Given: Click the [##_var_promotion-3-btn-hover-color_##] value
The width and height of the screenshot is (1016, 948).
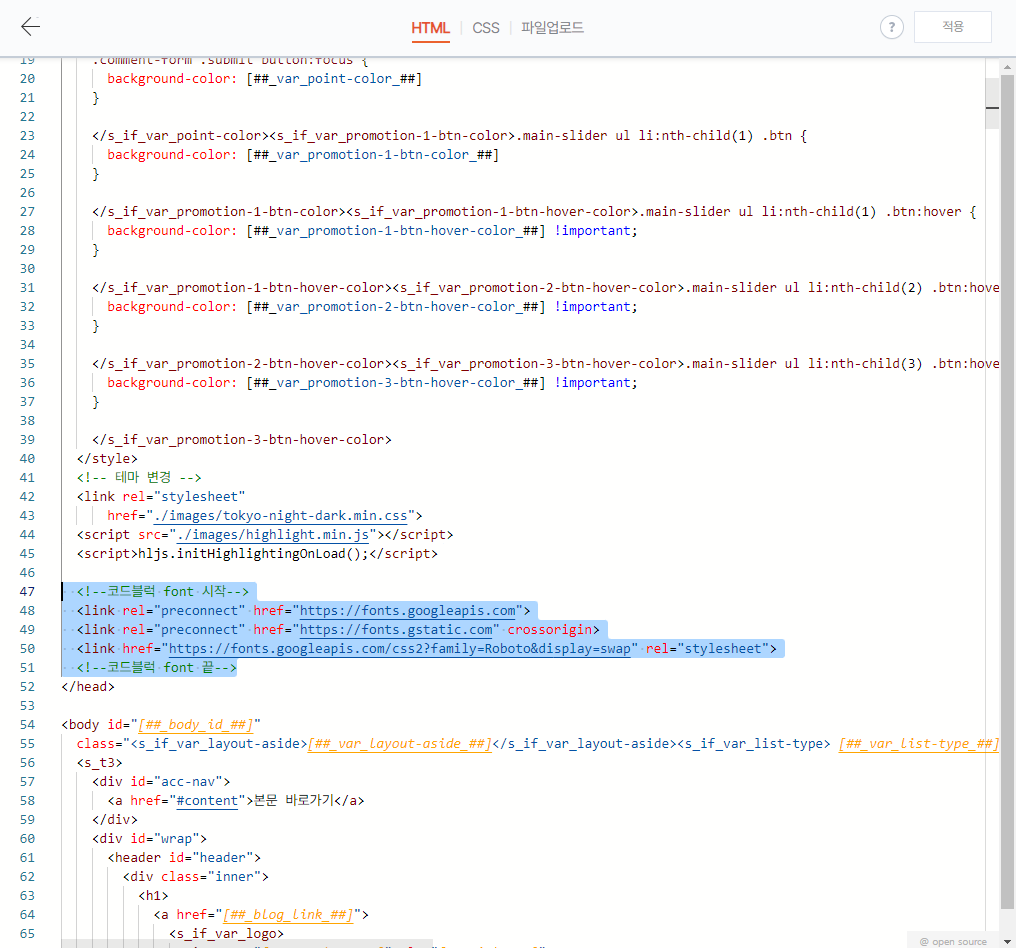Looking at the screenshot, I should 396,383.
